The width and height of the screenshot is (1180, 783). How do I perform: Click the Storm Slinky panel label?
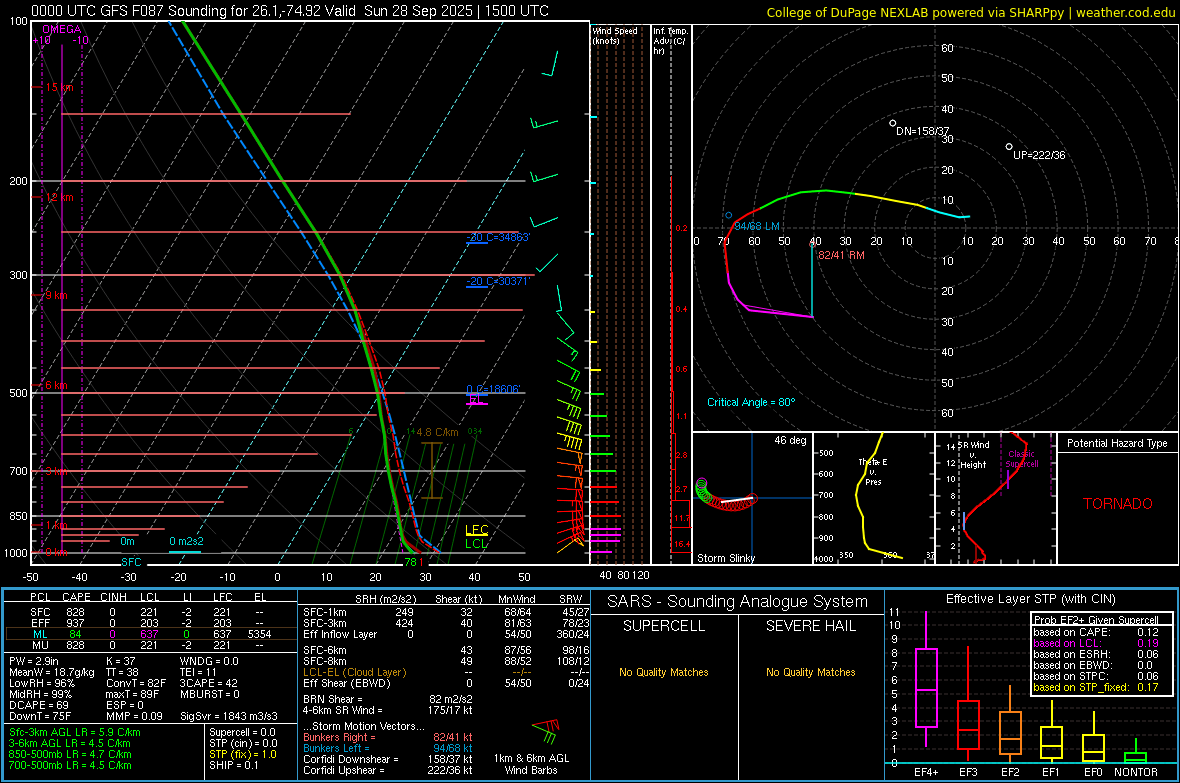[726, 558]
